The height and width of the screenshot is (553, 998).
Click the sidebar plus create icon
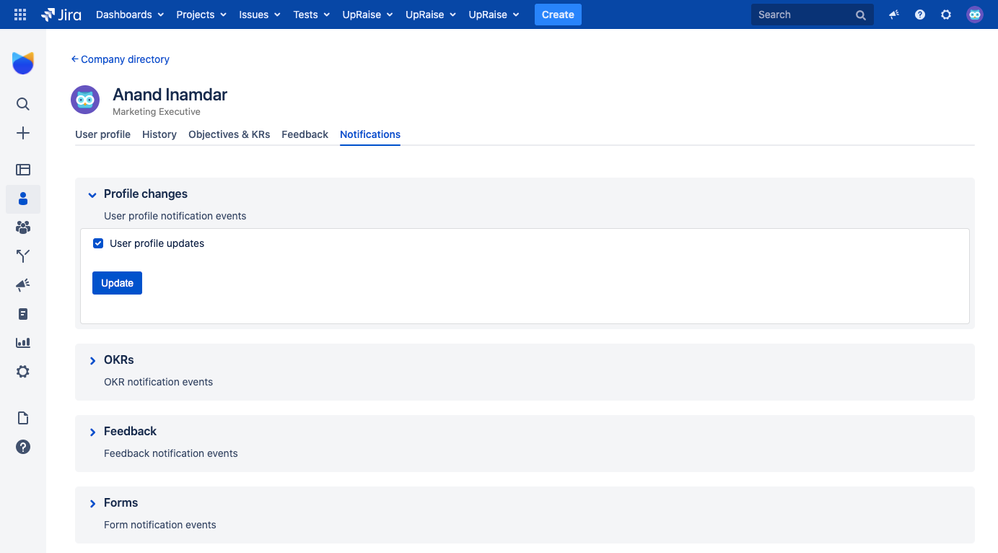pyautogui.click(x=23, y=132)
